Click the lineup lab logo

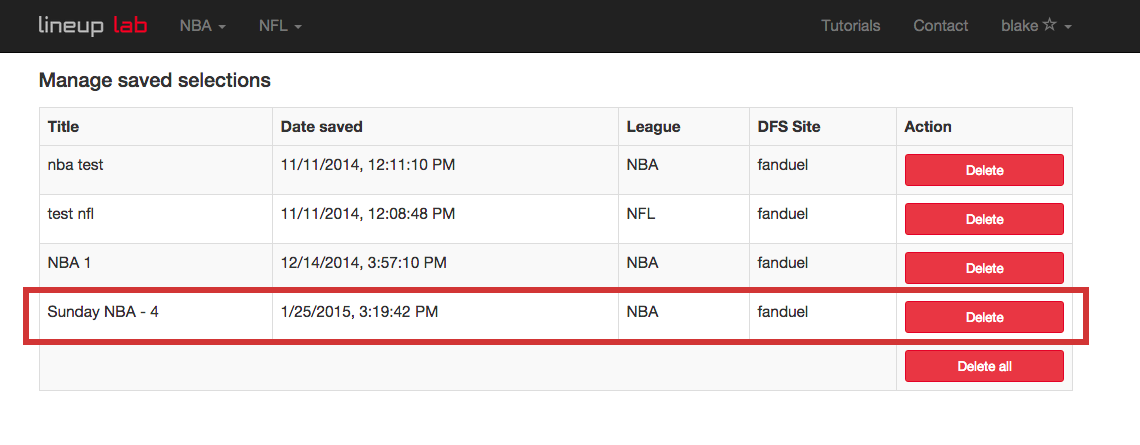(x=93, y=26)
